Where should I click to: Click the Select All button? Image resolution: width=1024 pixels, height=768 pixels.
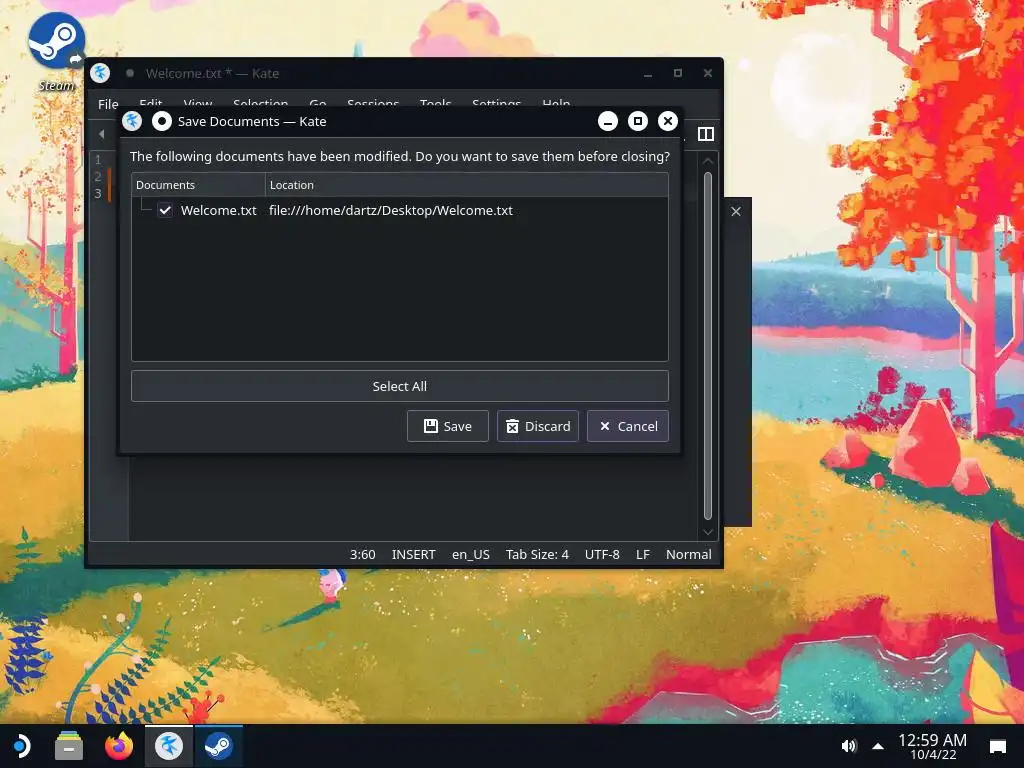click(x=400, y=386)
